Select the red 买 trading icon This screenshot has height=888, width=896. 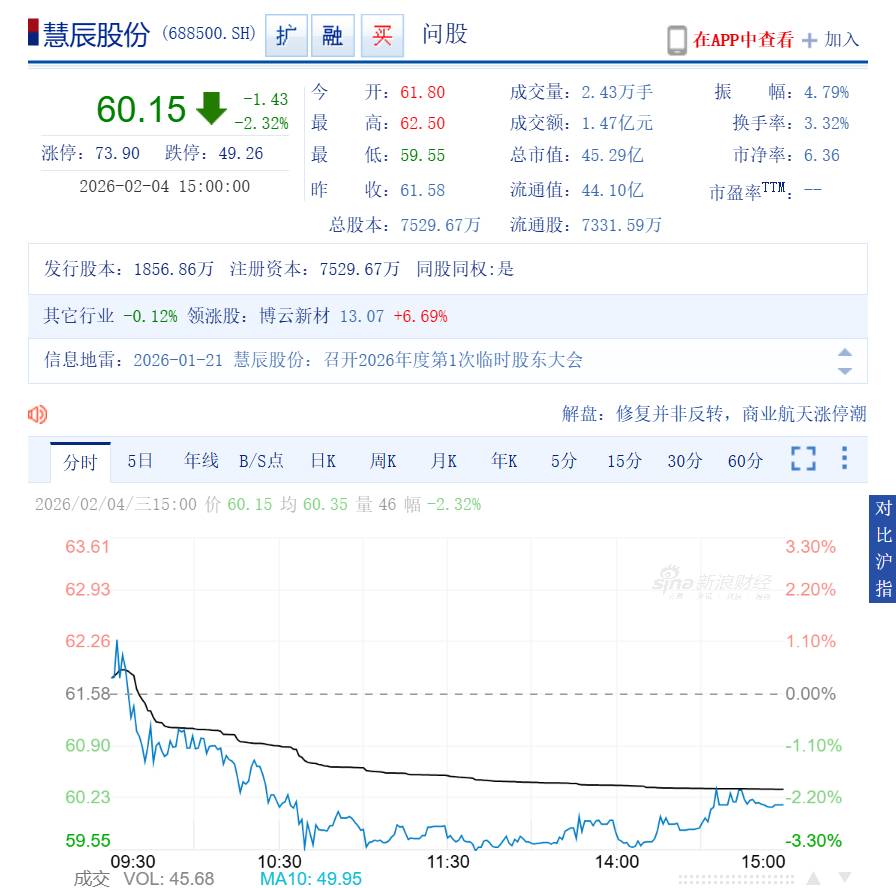[380, 34]
